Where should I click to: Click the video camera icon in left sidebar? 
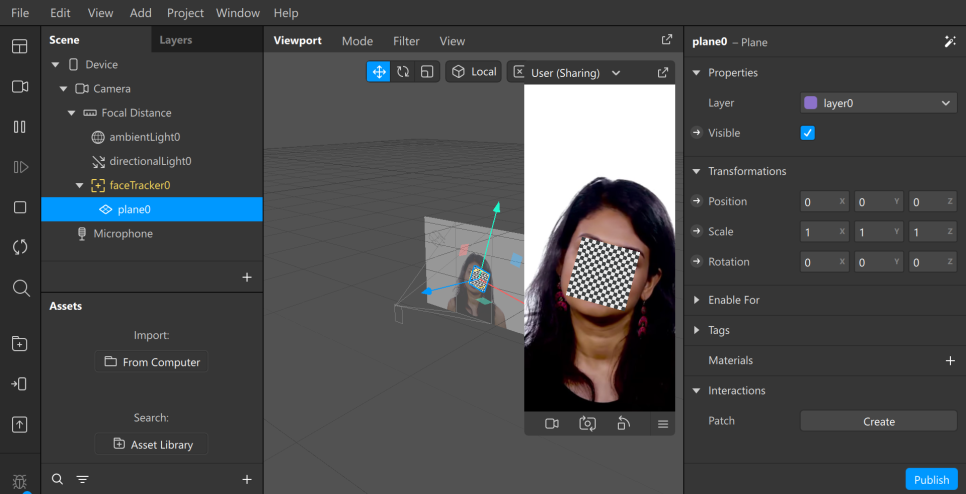[20, 87]
